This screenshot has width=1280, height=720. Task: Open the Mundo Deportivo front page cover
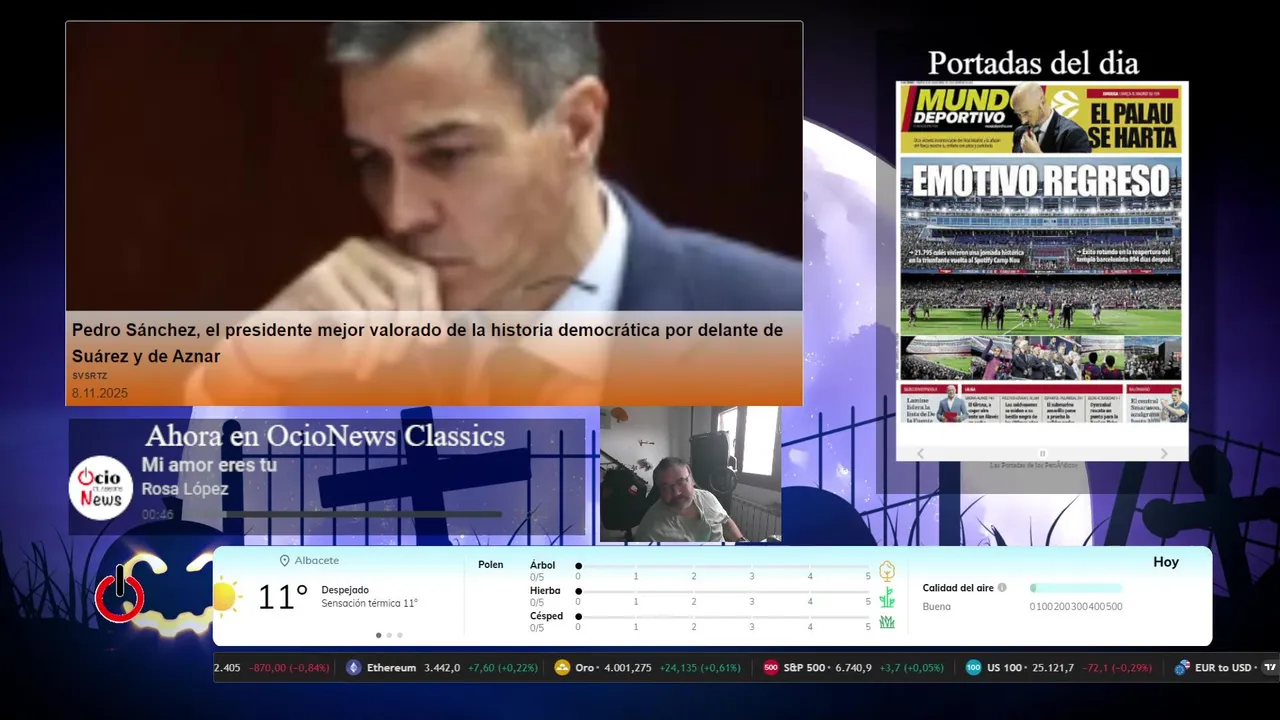1041,253
